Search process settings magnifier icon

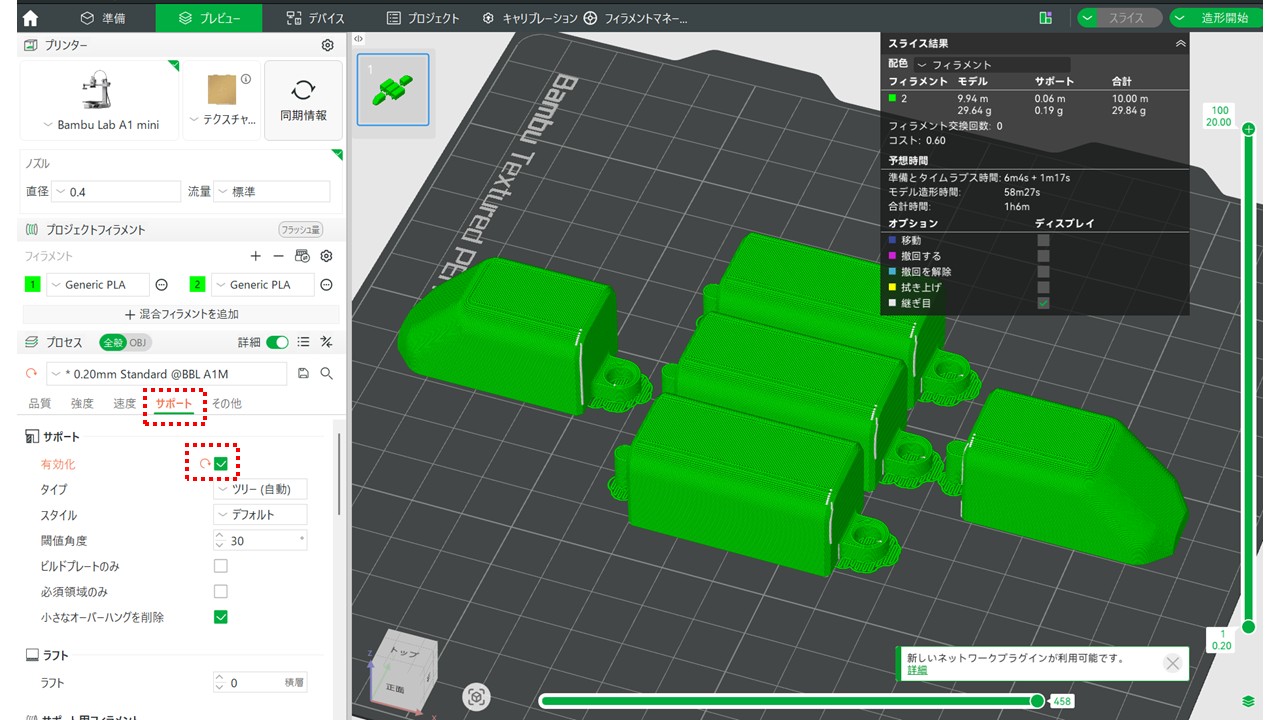click(x=327, y=373)
